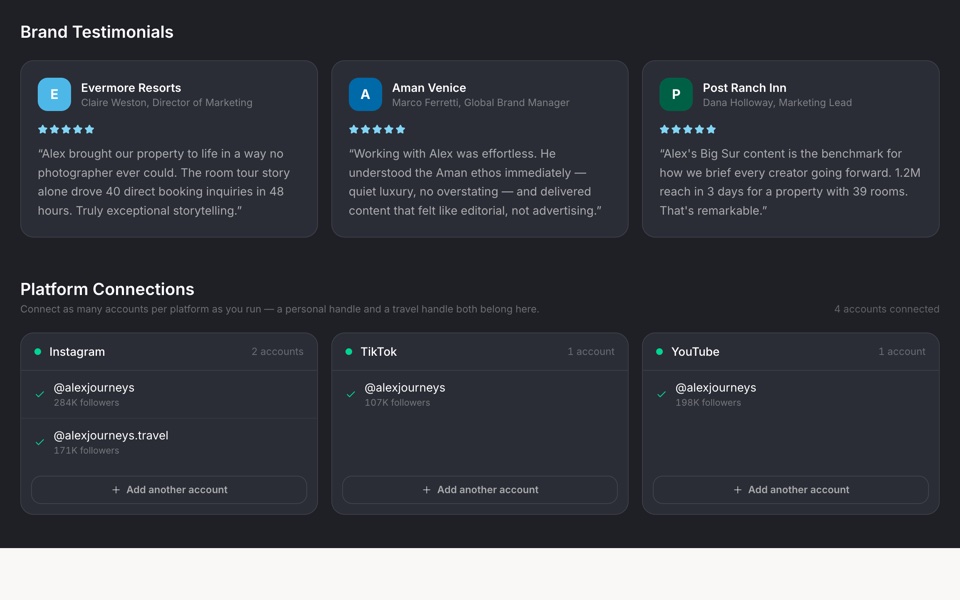Click the 'Connect as many accounts per platform' subtitle
The width and height of the screenshot is (960, 600).
280,309
